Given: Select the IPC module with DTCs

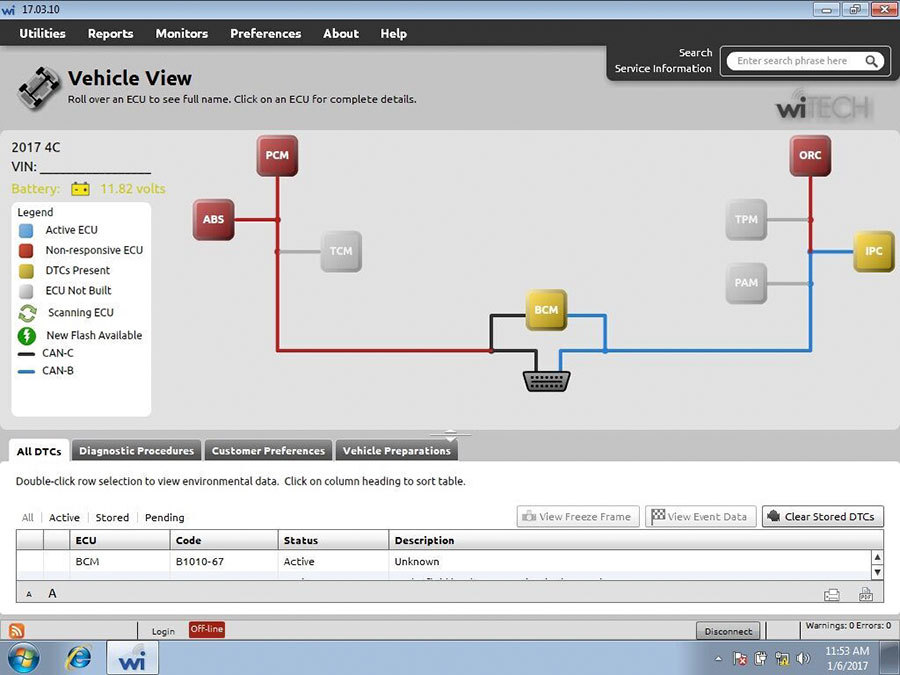Looking at the screenshot, I should [873, 251].
